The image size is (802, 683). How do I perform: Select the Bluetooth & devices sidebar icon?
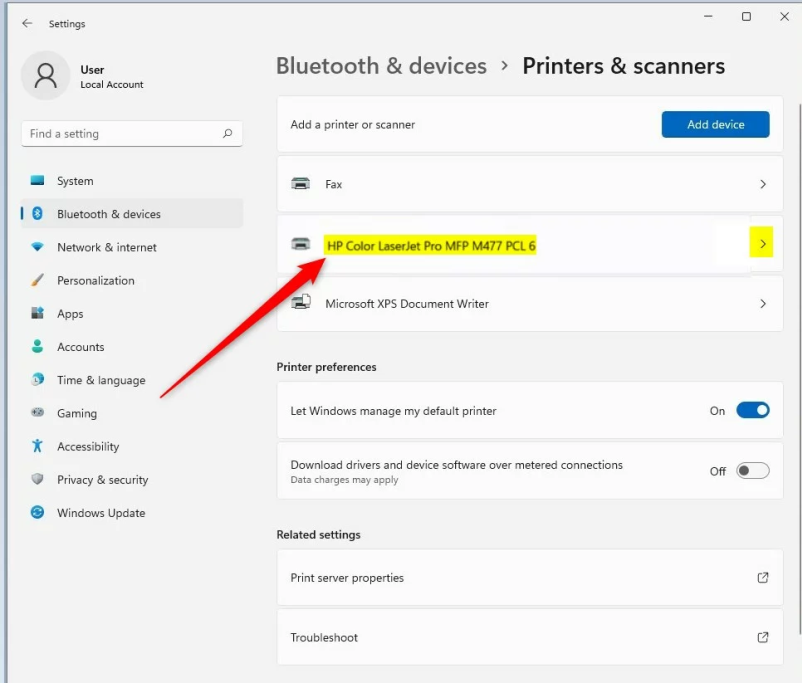[36, 214]
